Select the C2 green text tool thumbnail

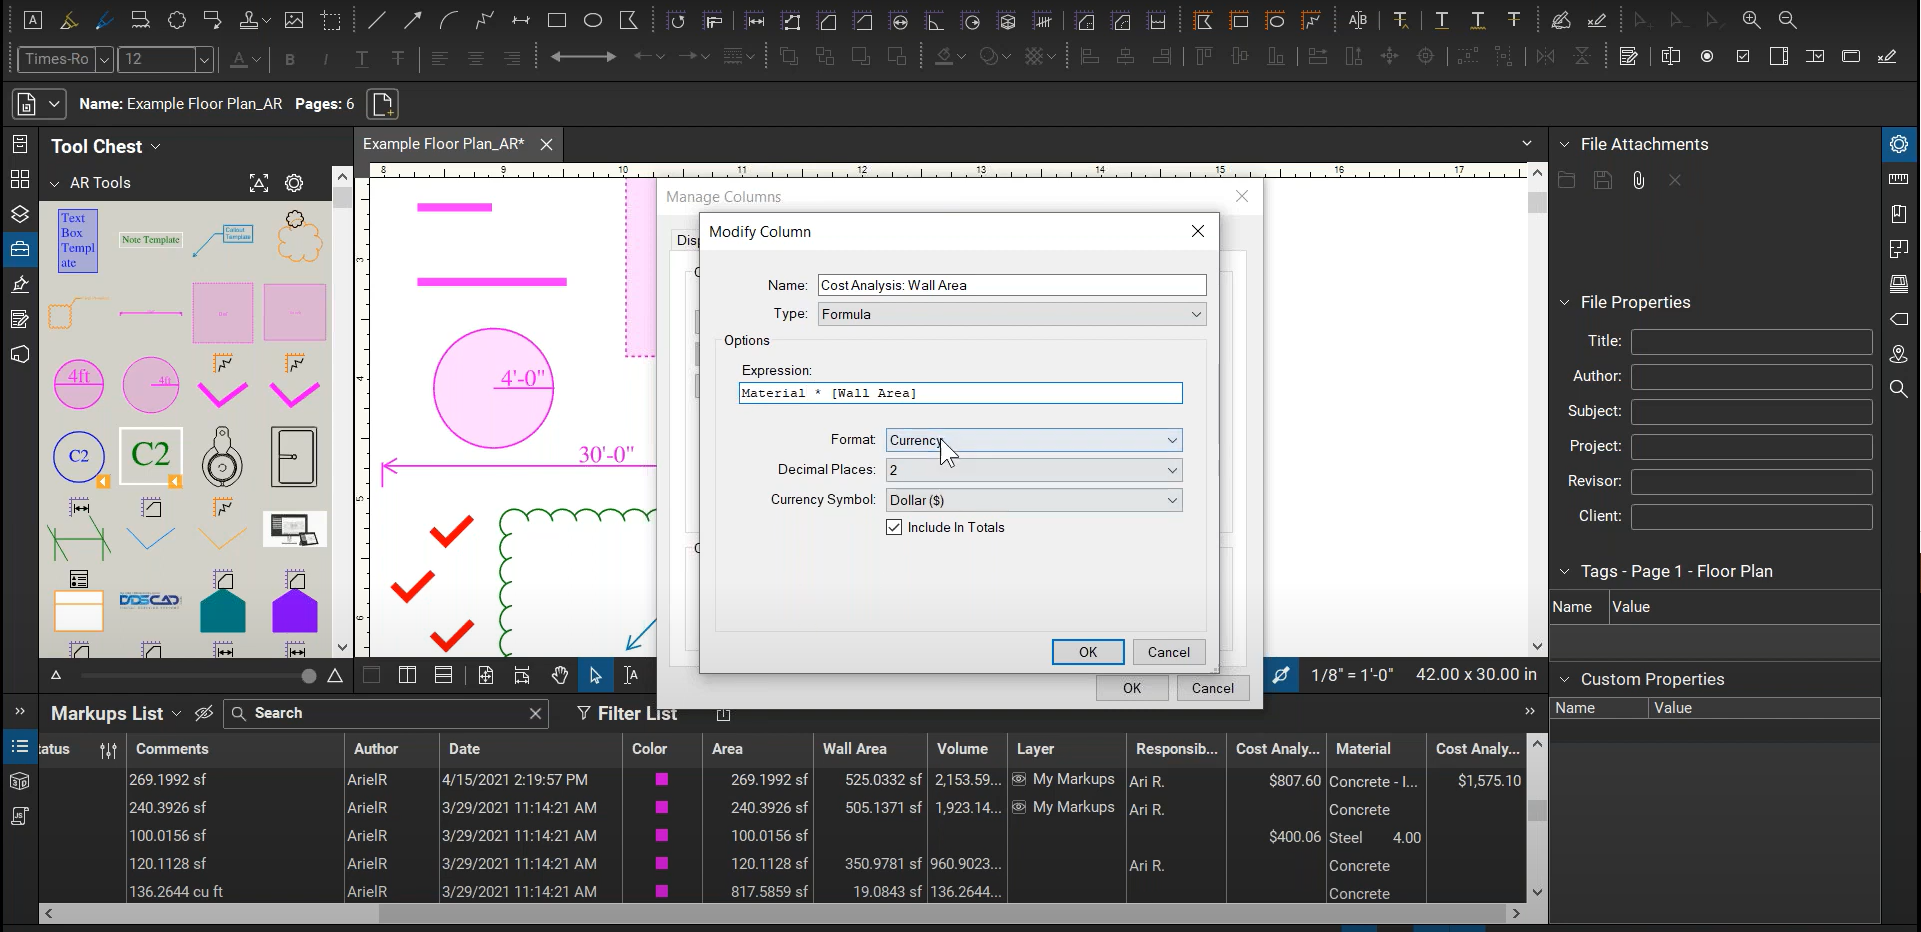[x=151, y=456]
